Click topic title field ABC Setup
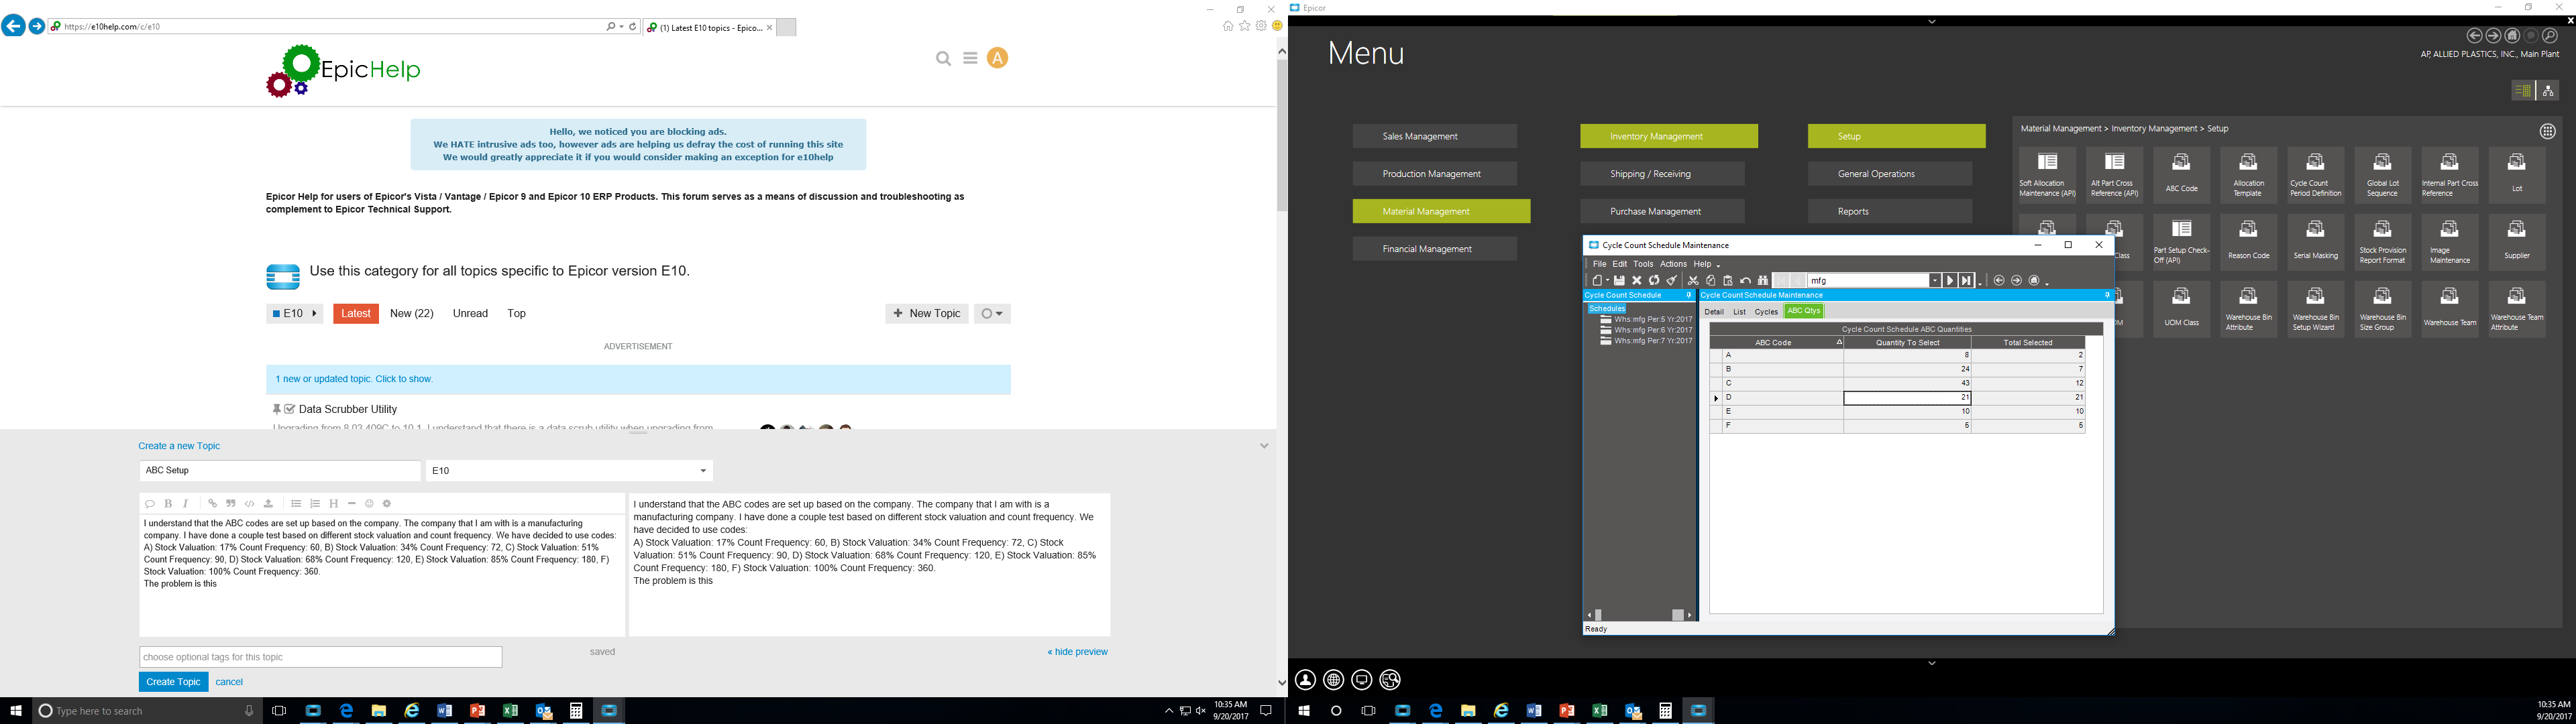The image size is (2576, 724). 280,471
